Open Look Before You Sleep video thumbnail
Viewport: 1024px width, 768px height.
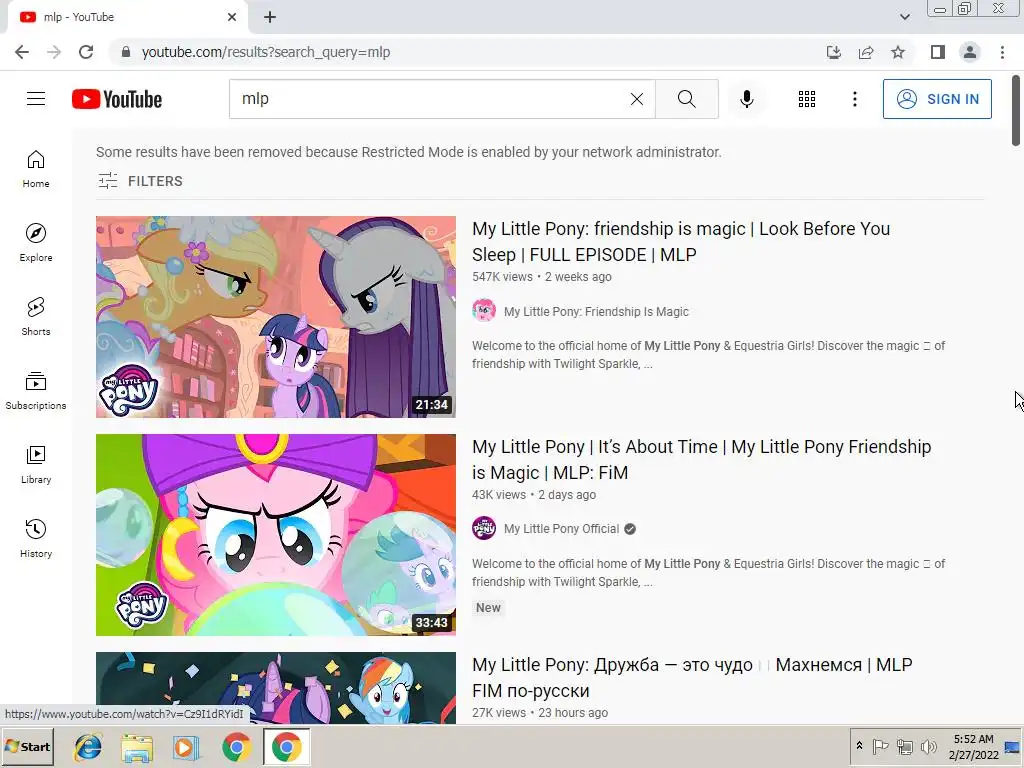coord(276,317)
